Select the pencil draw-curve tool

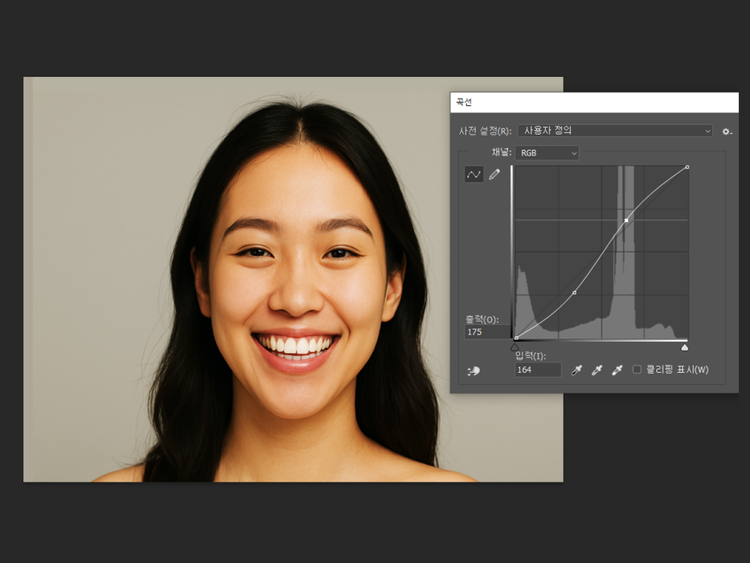pyautogui.click(x=494, y=175)
